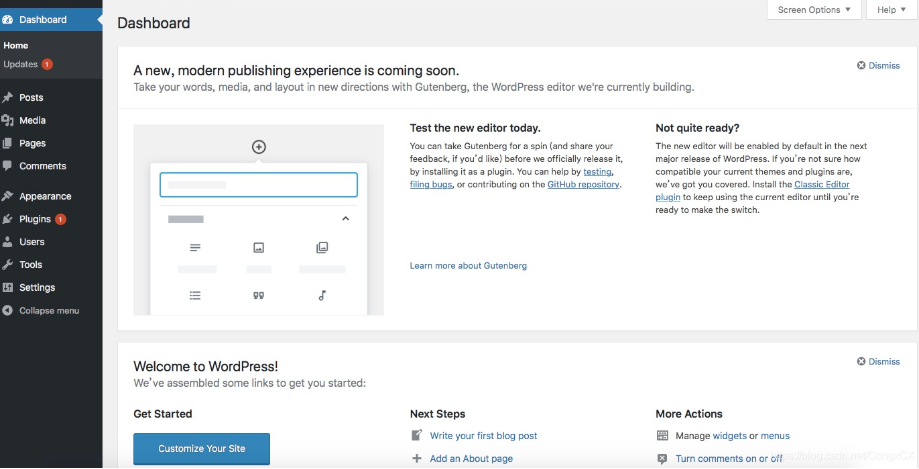Open the menus link
Image resolution: width=919 pixels, height=469 pixels.
click(775, 436)
